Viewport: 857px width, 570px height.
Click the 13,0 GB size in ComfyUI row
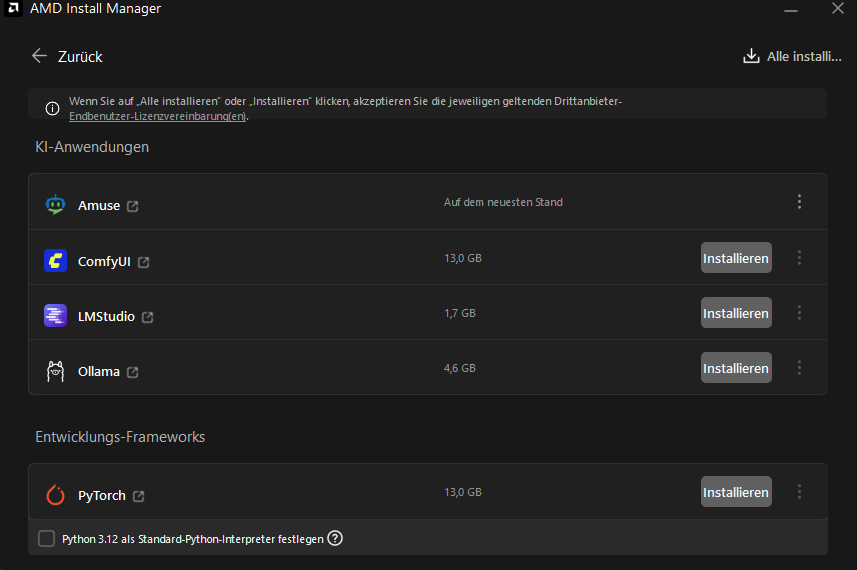463,258
